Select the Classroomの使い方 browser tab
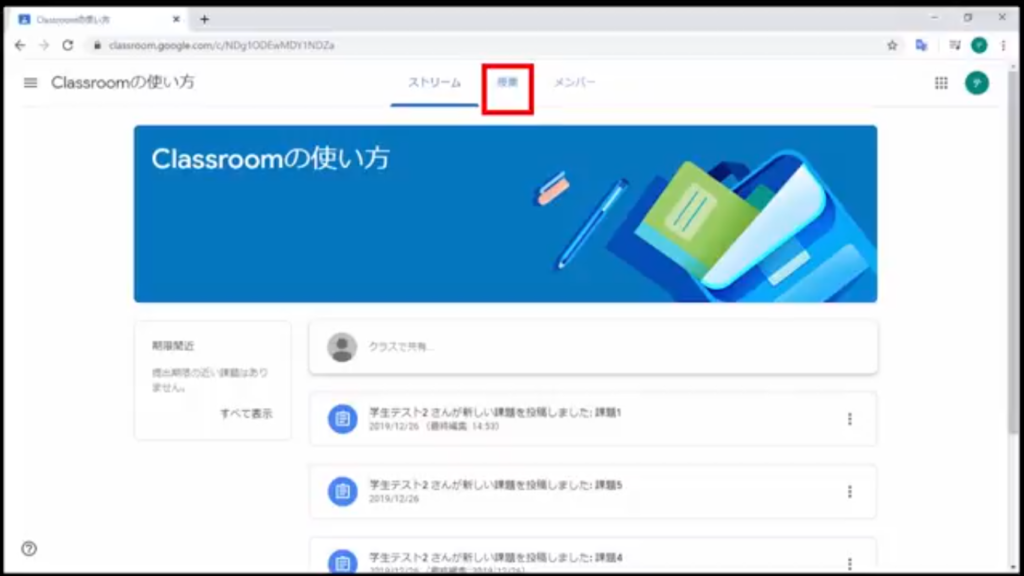 point(99,20)
